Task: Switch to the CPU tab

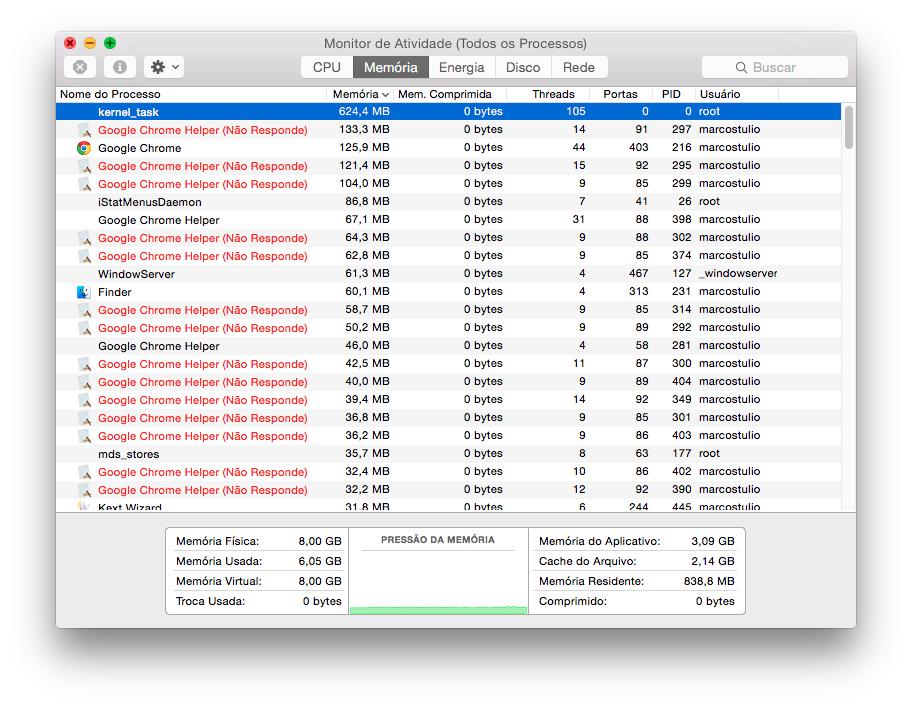Action: pyautogui.click(x=327, y=67)
